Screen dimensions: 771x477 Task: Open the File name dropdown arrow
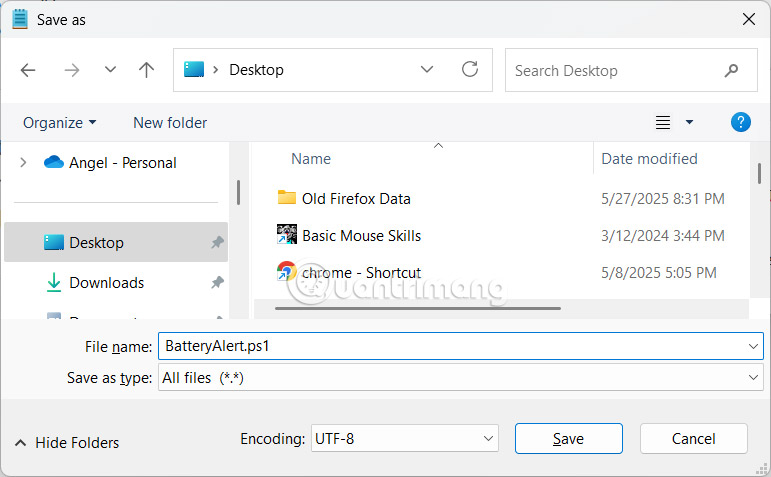(753, 346)
